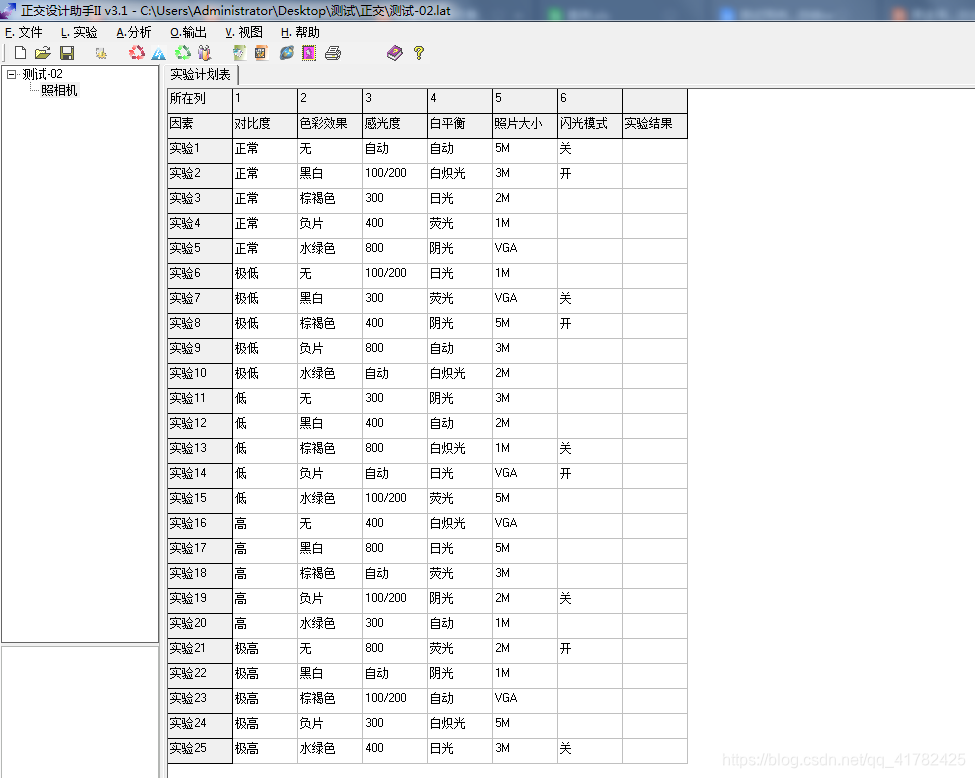
Task: Click the 实验结果 cell in row 实验1
Action: (x=655, y=151)
